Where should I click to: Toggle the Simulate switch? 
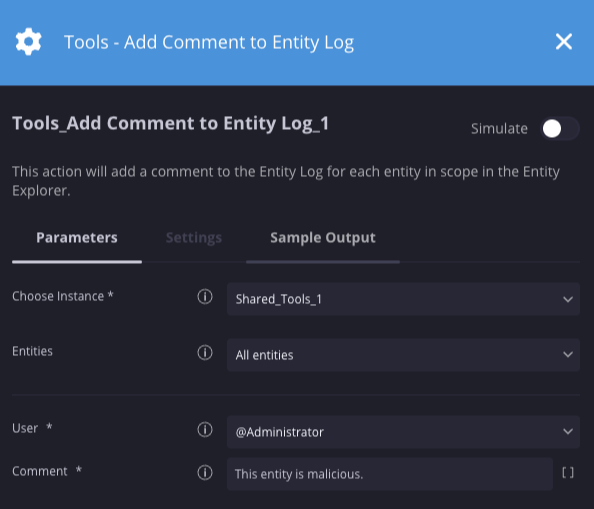click(x=560, y=129)
